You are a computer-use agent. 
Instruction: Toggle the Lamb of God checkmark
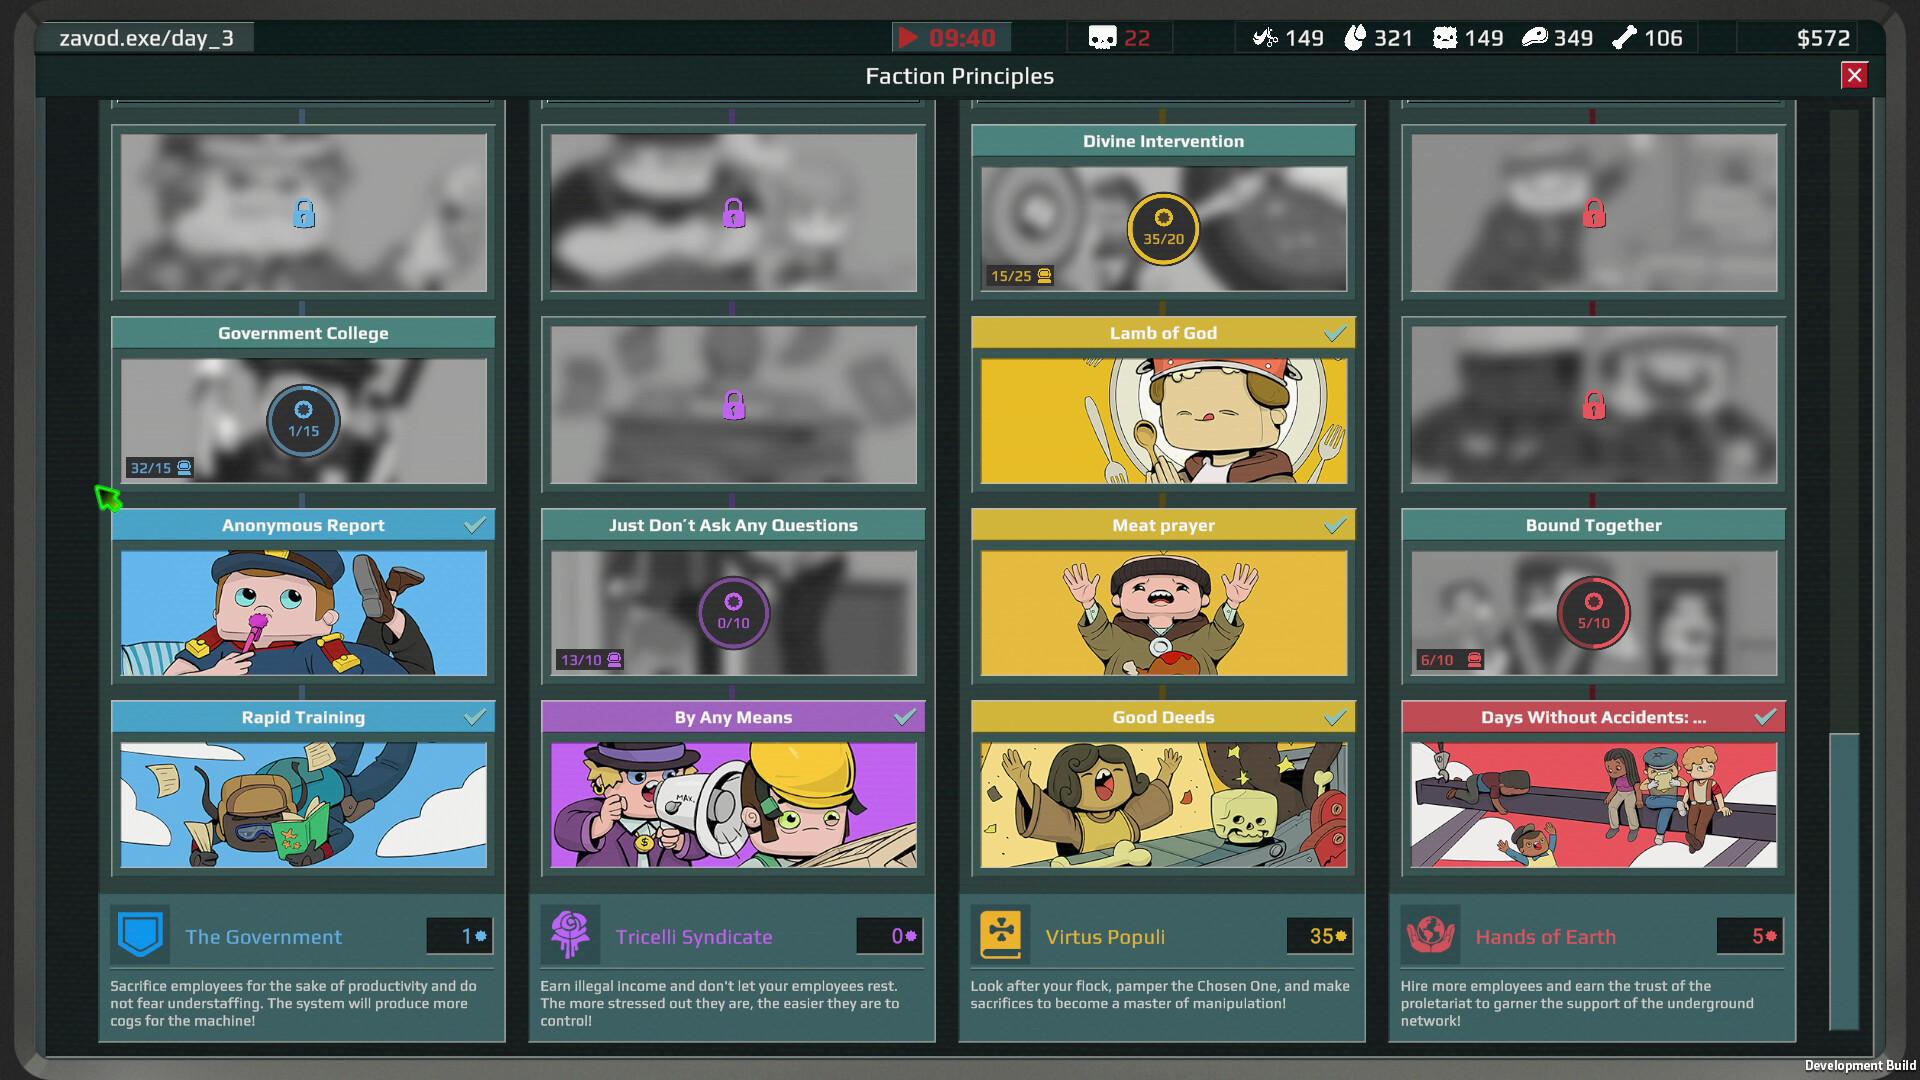point(1336,333)
